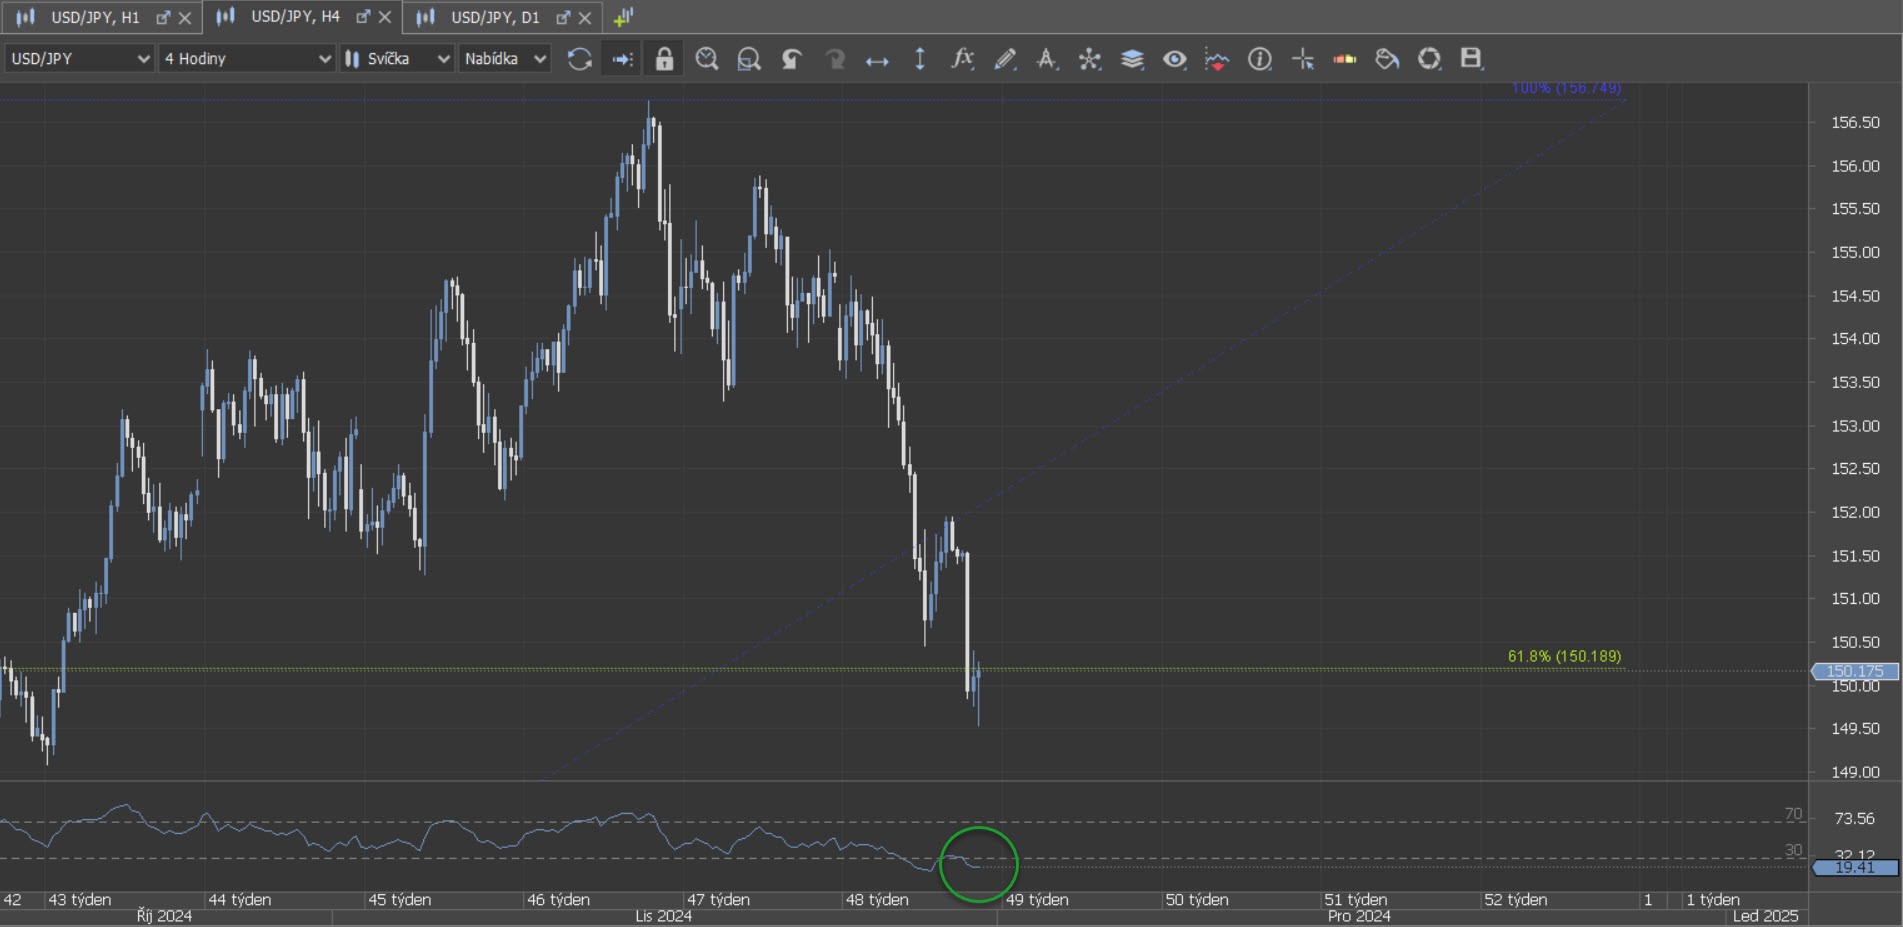The height and width of the screenshot is (927, 1903).
Task: Click the current price tag 150.175
Action: coord(1855,671)
